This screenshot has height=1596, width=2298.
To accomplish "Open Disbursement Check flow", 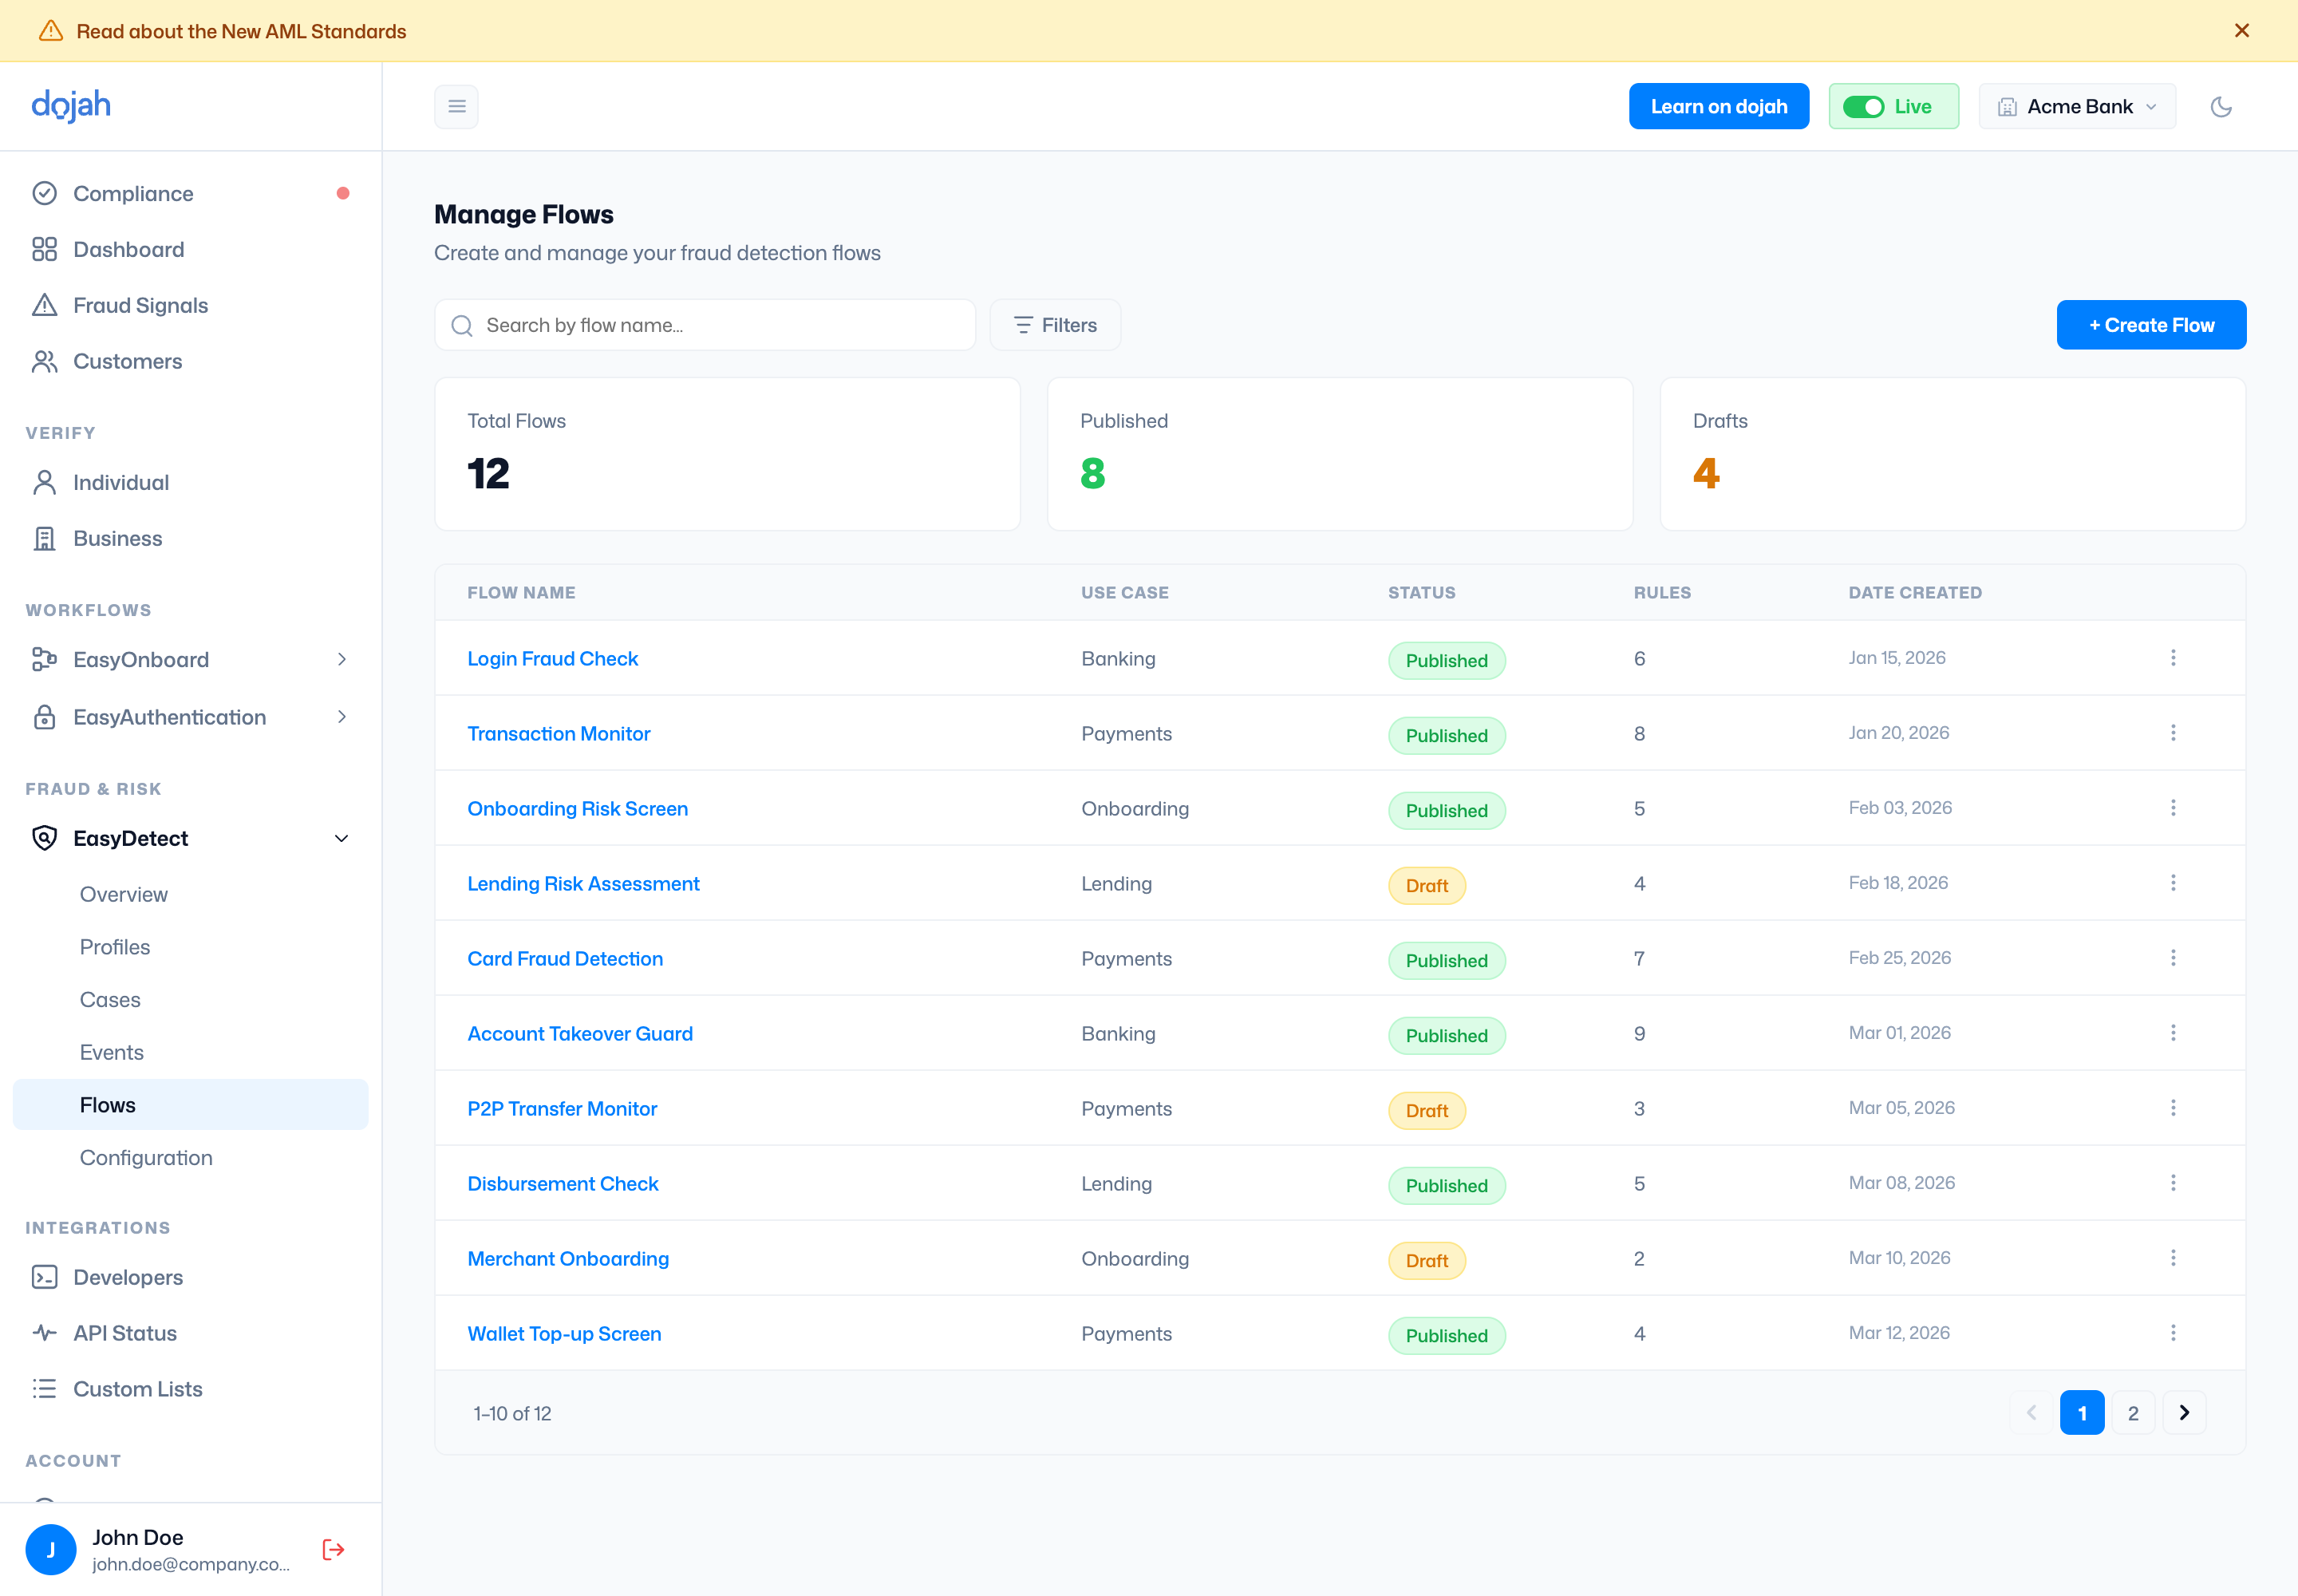I will [563, 1183].
